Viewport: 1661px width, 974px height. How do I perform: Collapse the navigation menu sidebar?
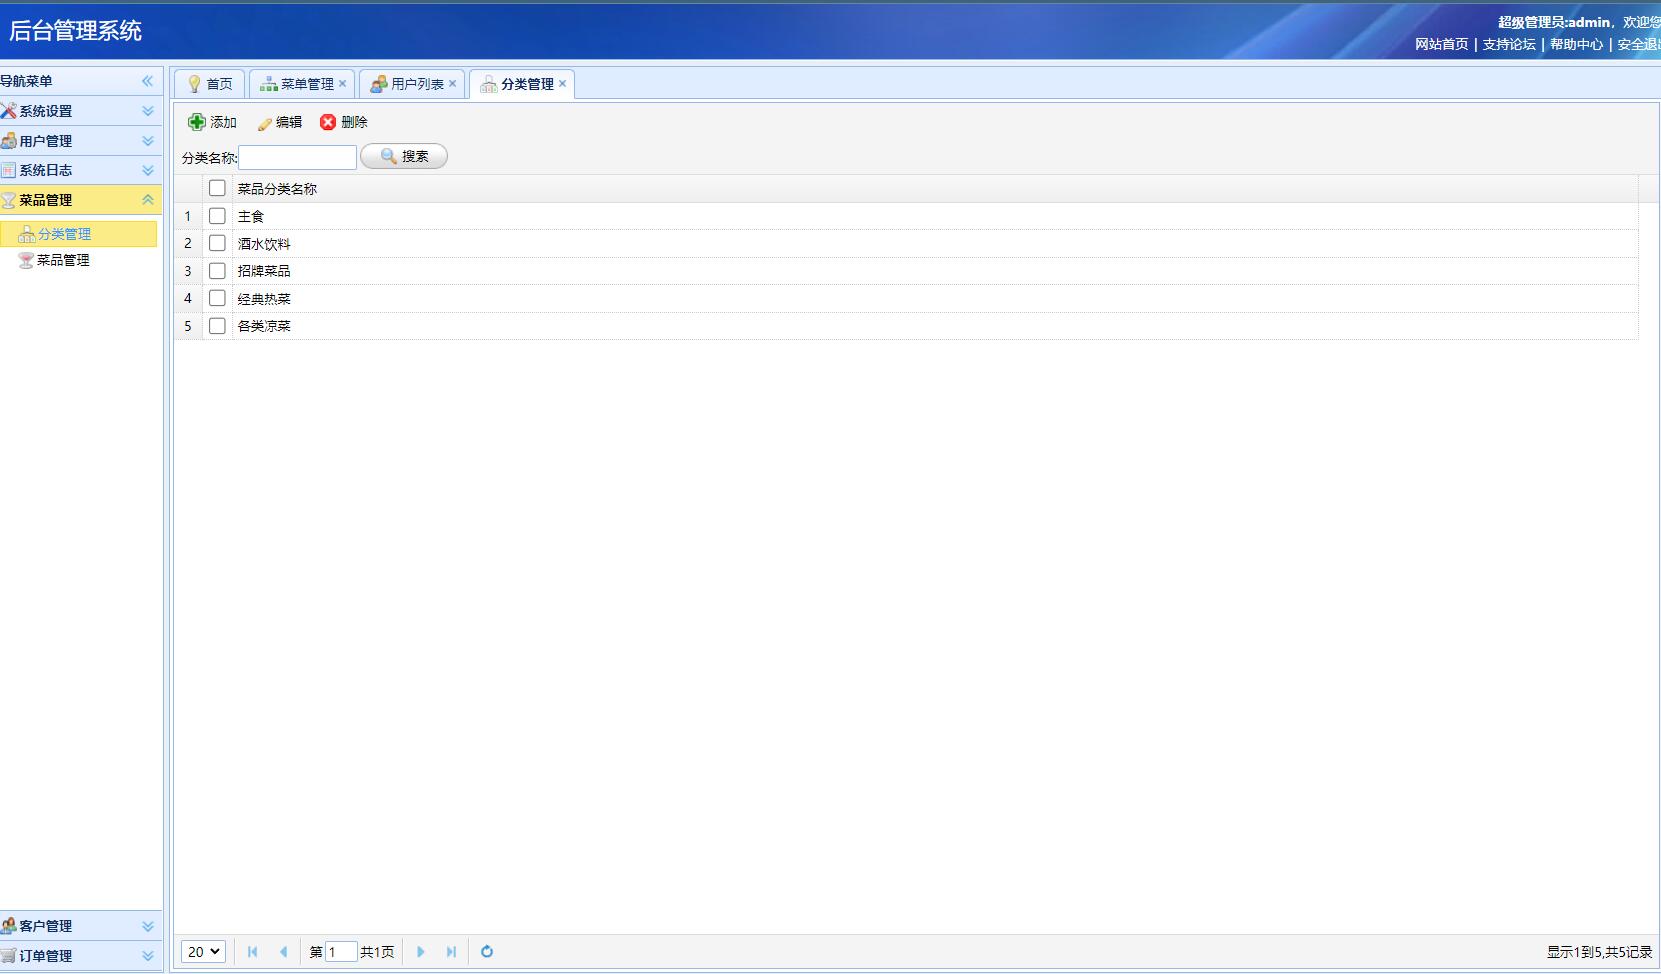147,81
